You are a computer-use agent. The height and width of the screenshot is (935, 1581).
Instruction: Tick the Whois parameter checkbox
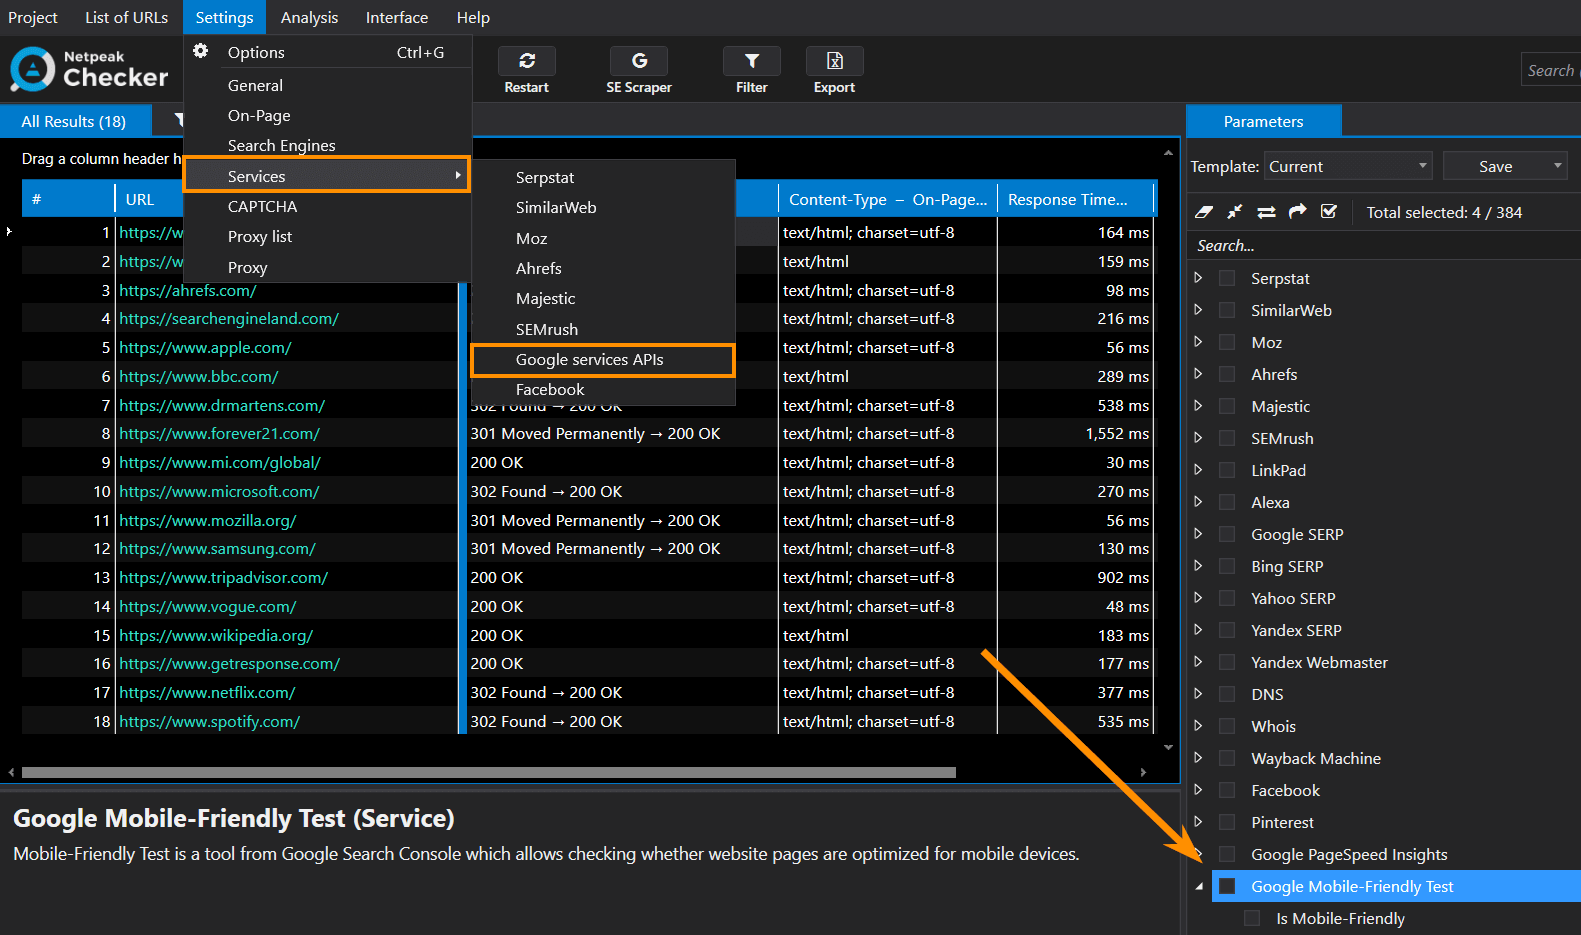[x=1227, y=726]
